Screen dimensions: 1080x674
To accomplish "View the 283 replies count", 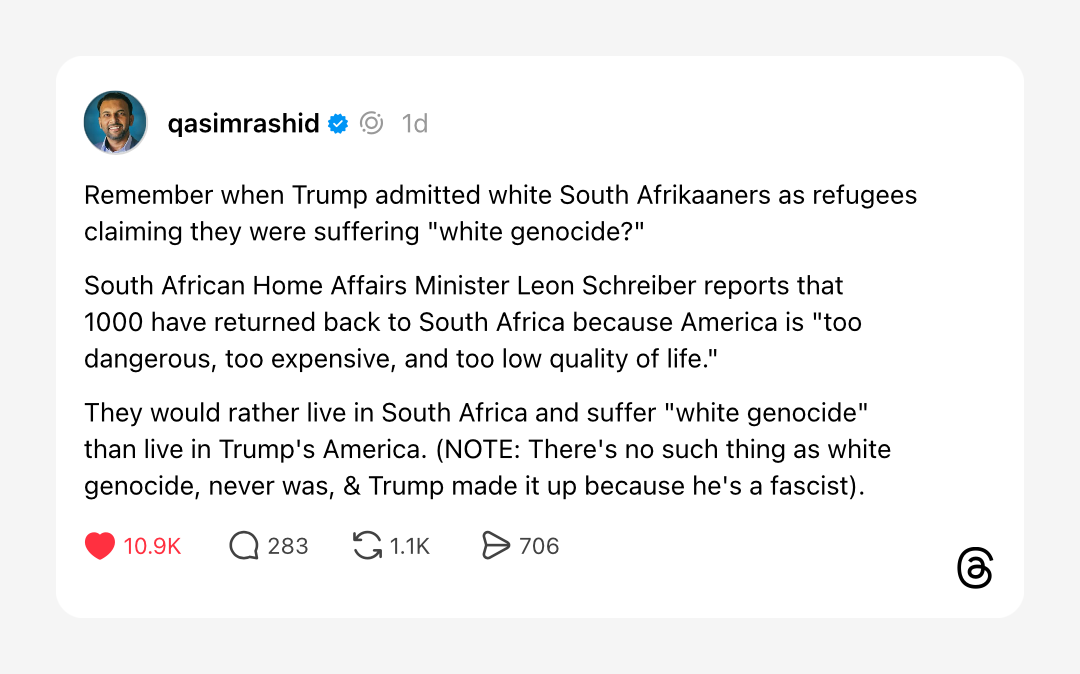I will (288, 546).
